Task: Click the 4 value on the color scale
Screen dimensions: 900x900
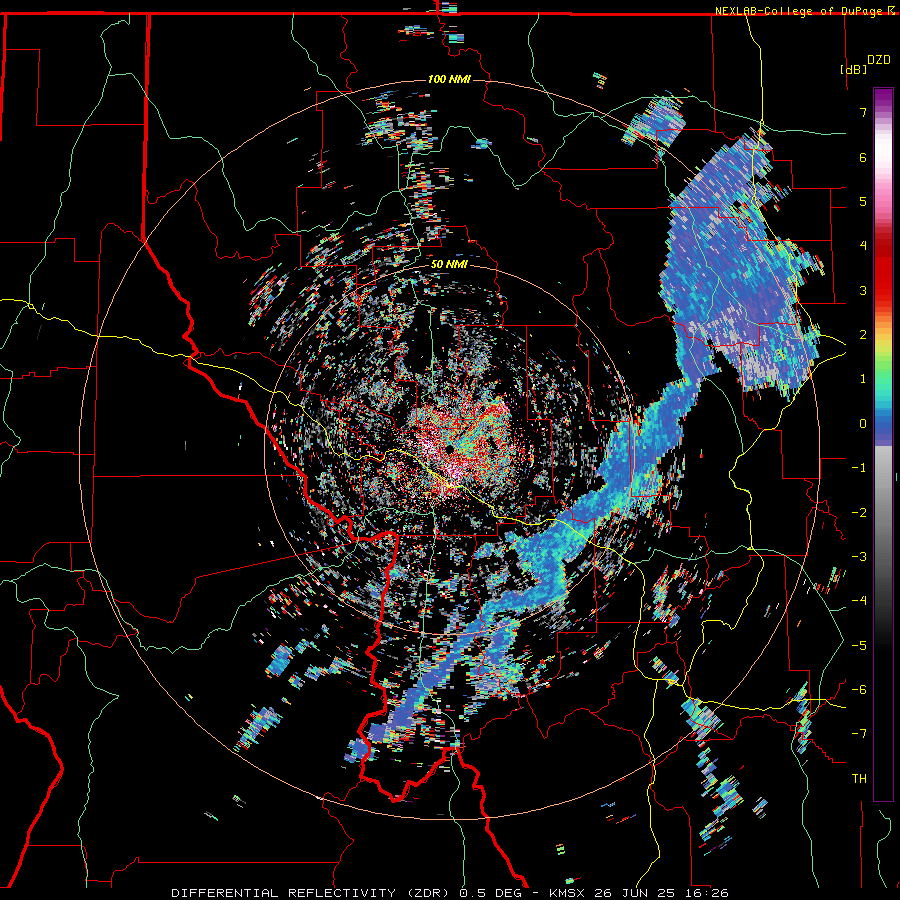Action: 863,246
